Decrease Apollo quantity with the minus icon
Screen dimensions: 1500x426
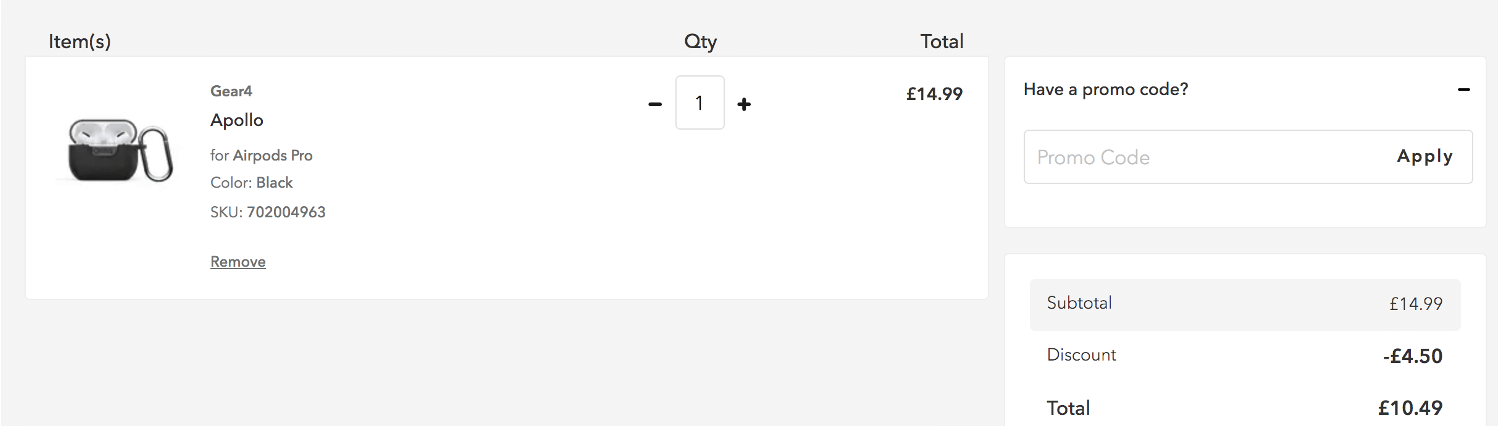tap(655, 104)
